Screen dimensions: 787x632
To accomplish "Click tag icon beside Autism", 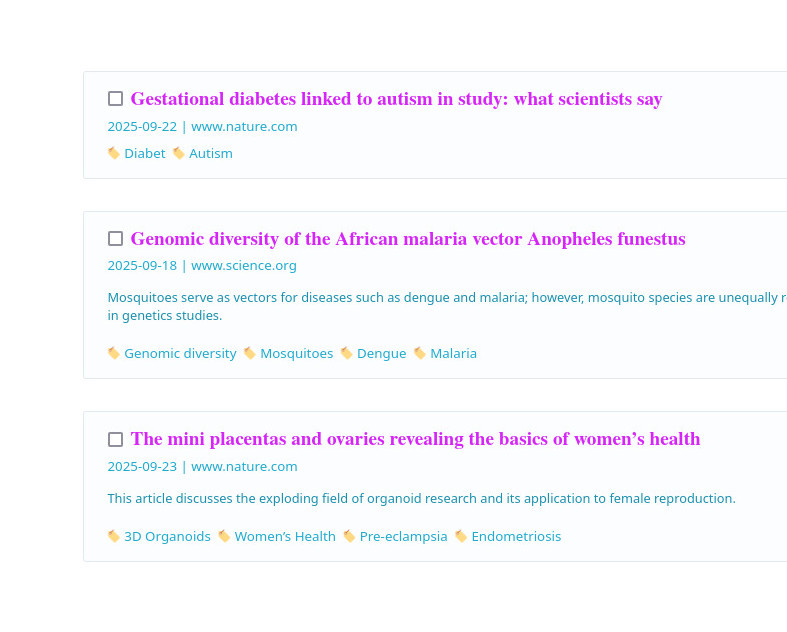I will (x=179, y=153).
